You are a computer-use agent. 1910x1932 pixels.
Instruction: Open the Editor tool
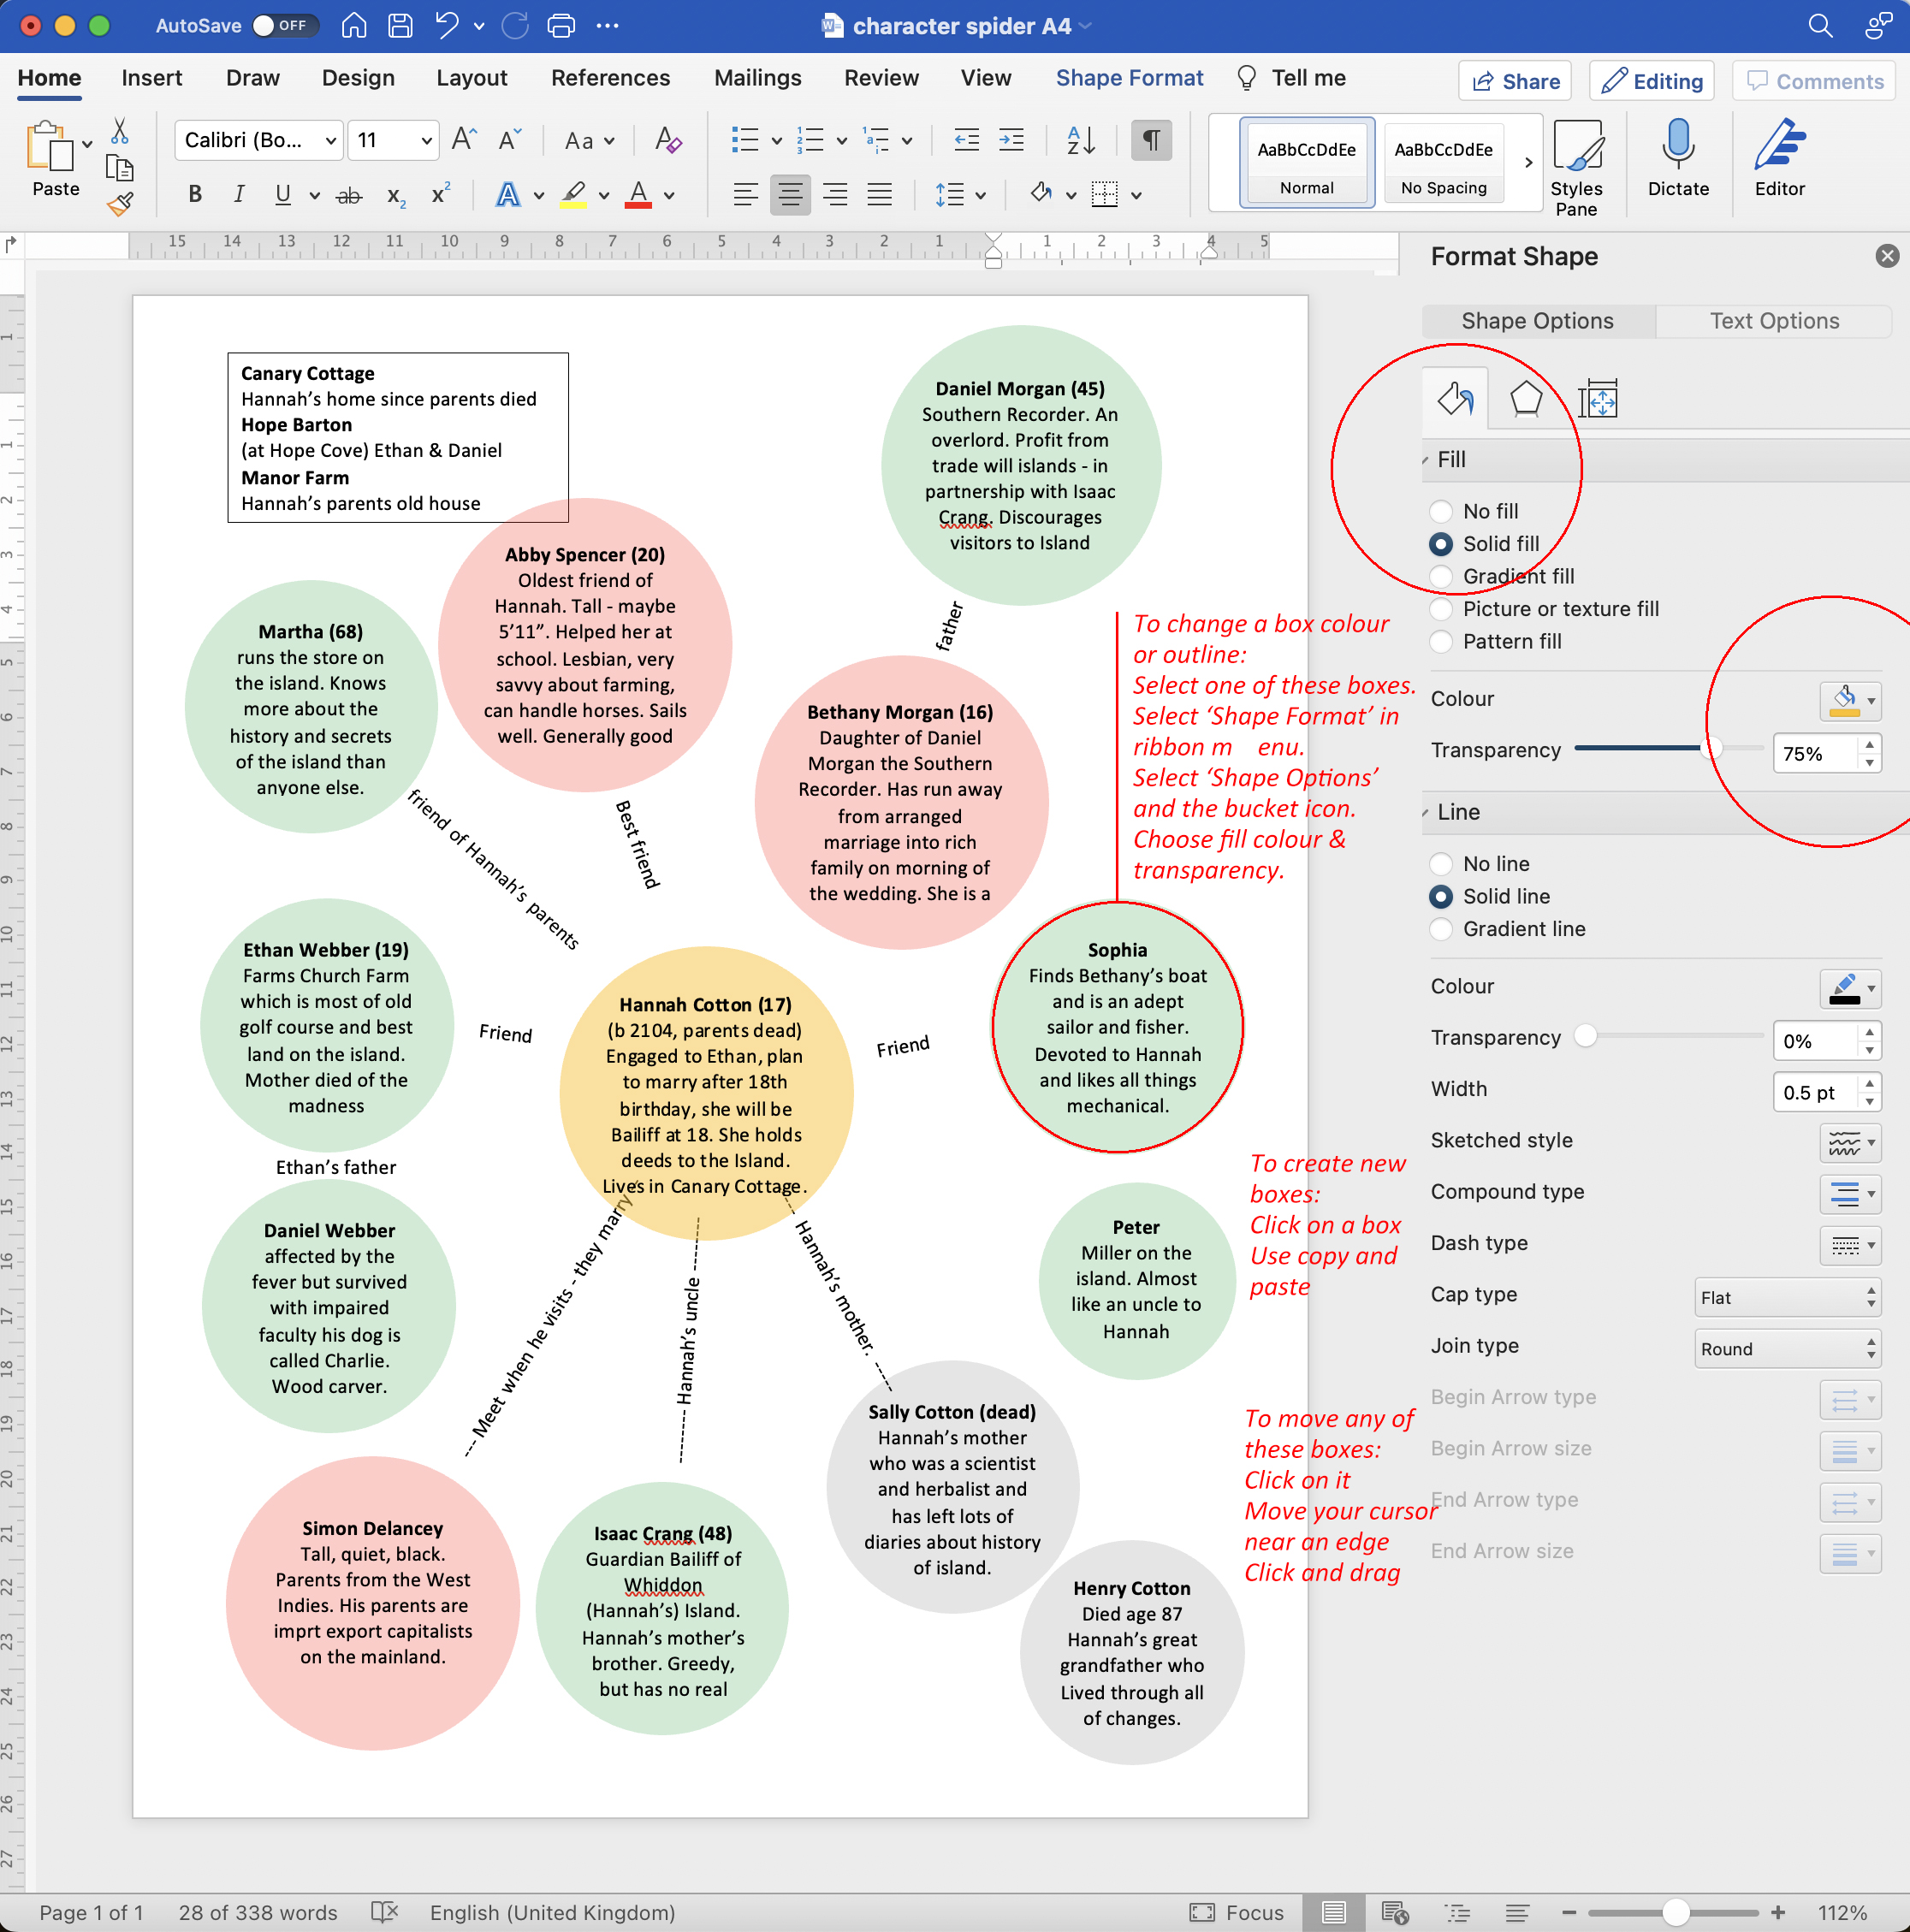click(1780, 158)
